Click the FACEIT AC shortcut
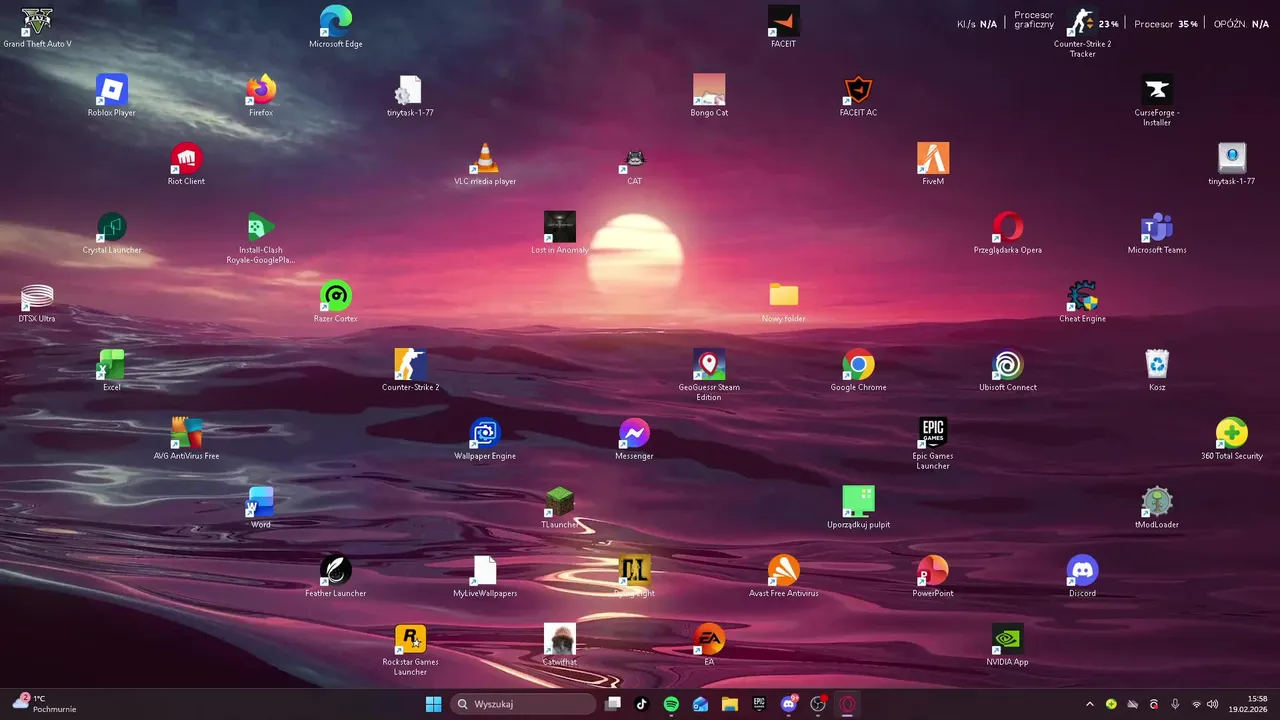 pyautogui.click(x=858, y=95)
